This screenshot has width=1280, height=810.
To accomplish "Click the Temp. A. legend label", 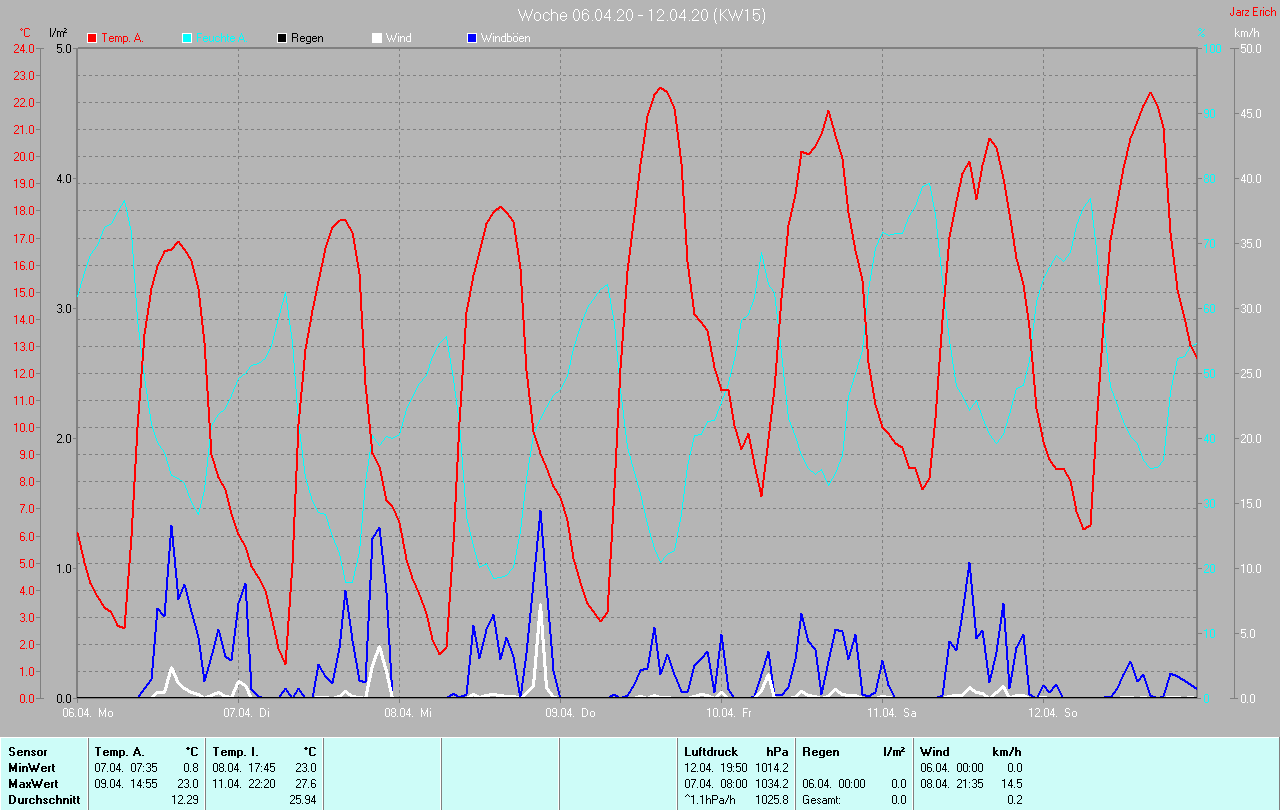I will 122,38.
